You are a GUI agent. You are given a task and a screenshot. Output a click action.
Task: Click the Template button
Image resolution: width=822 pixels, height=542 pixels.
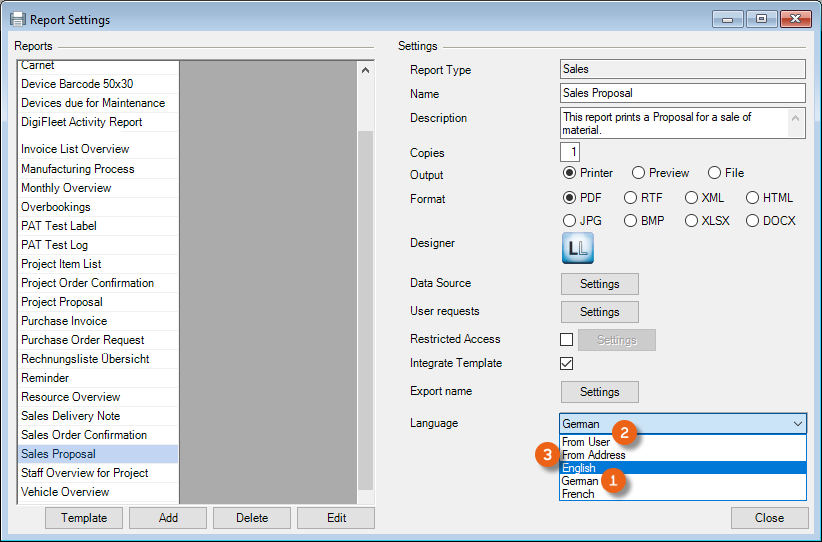click(84, 518)
